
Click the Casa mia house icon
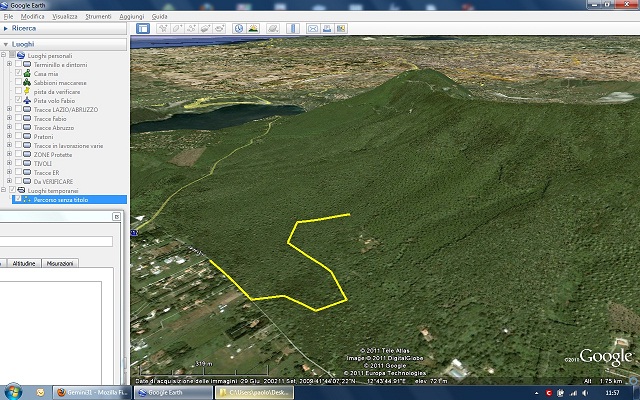(x=27, y=73)
